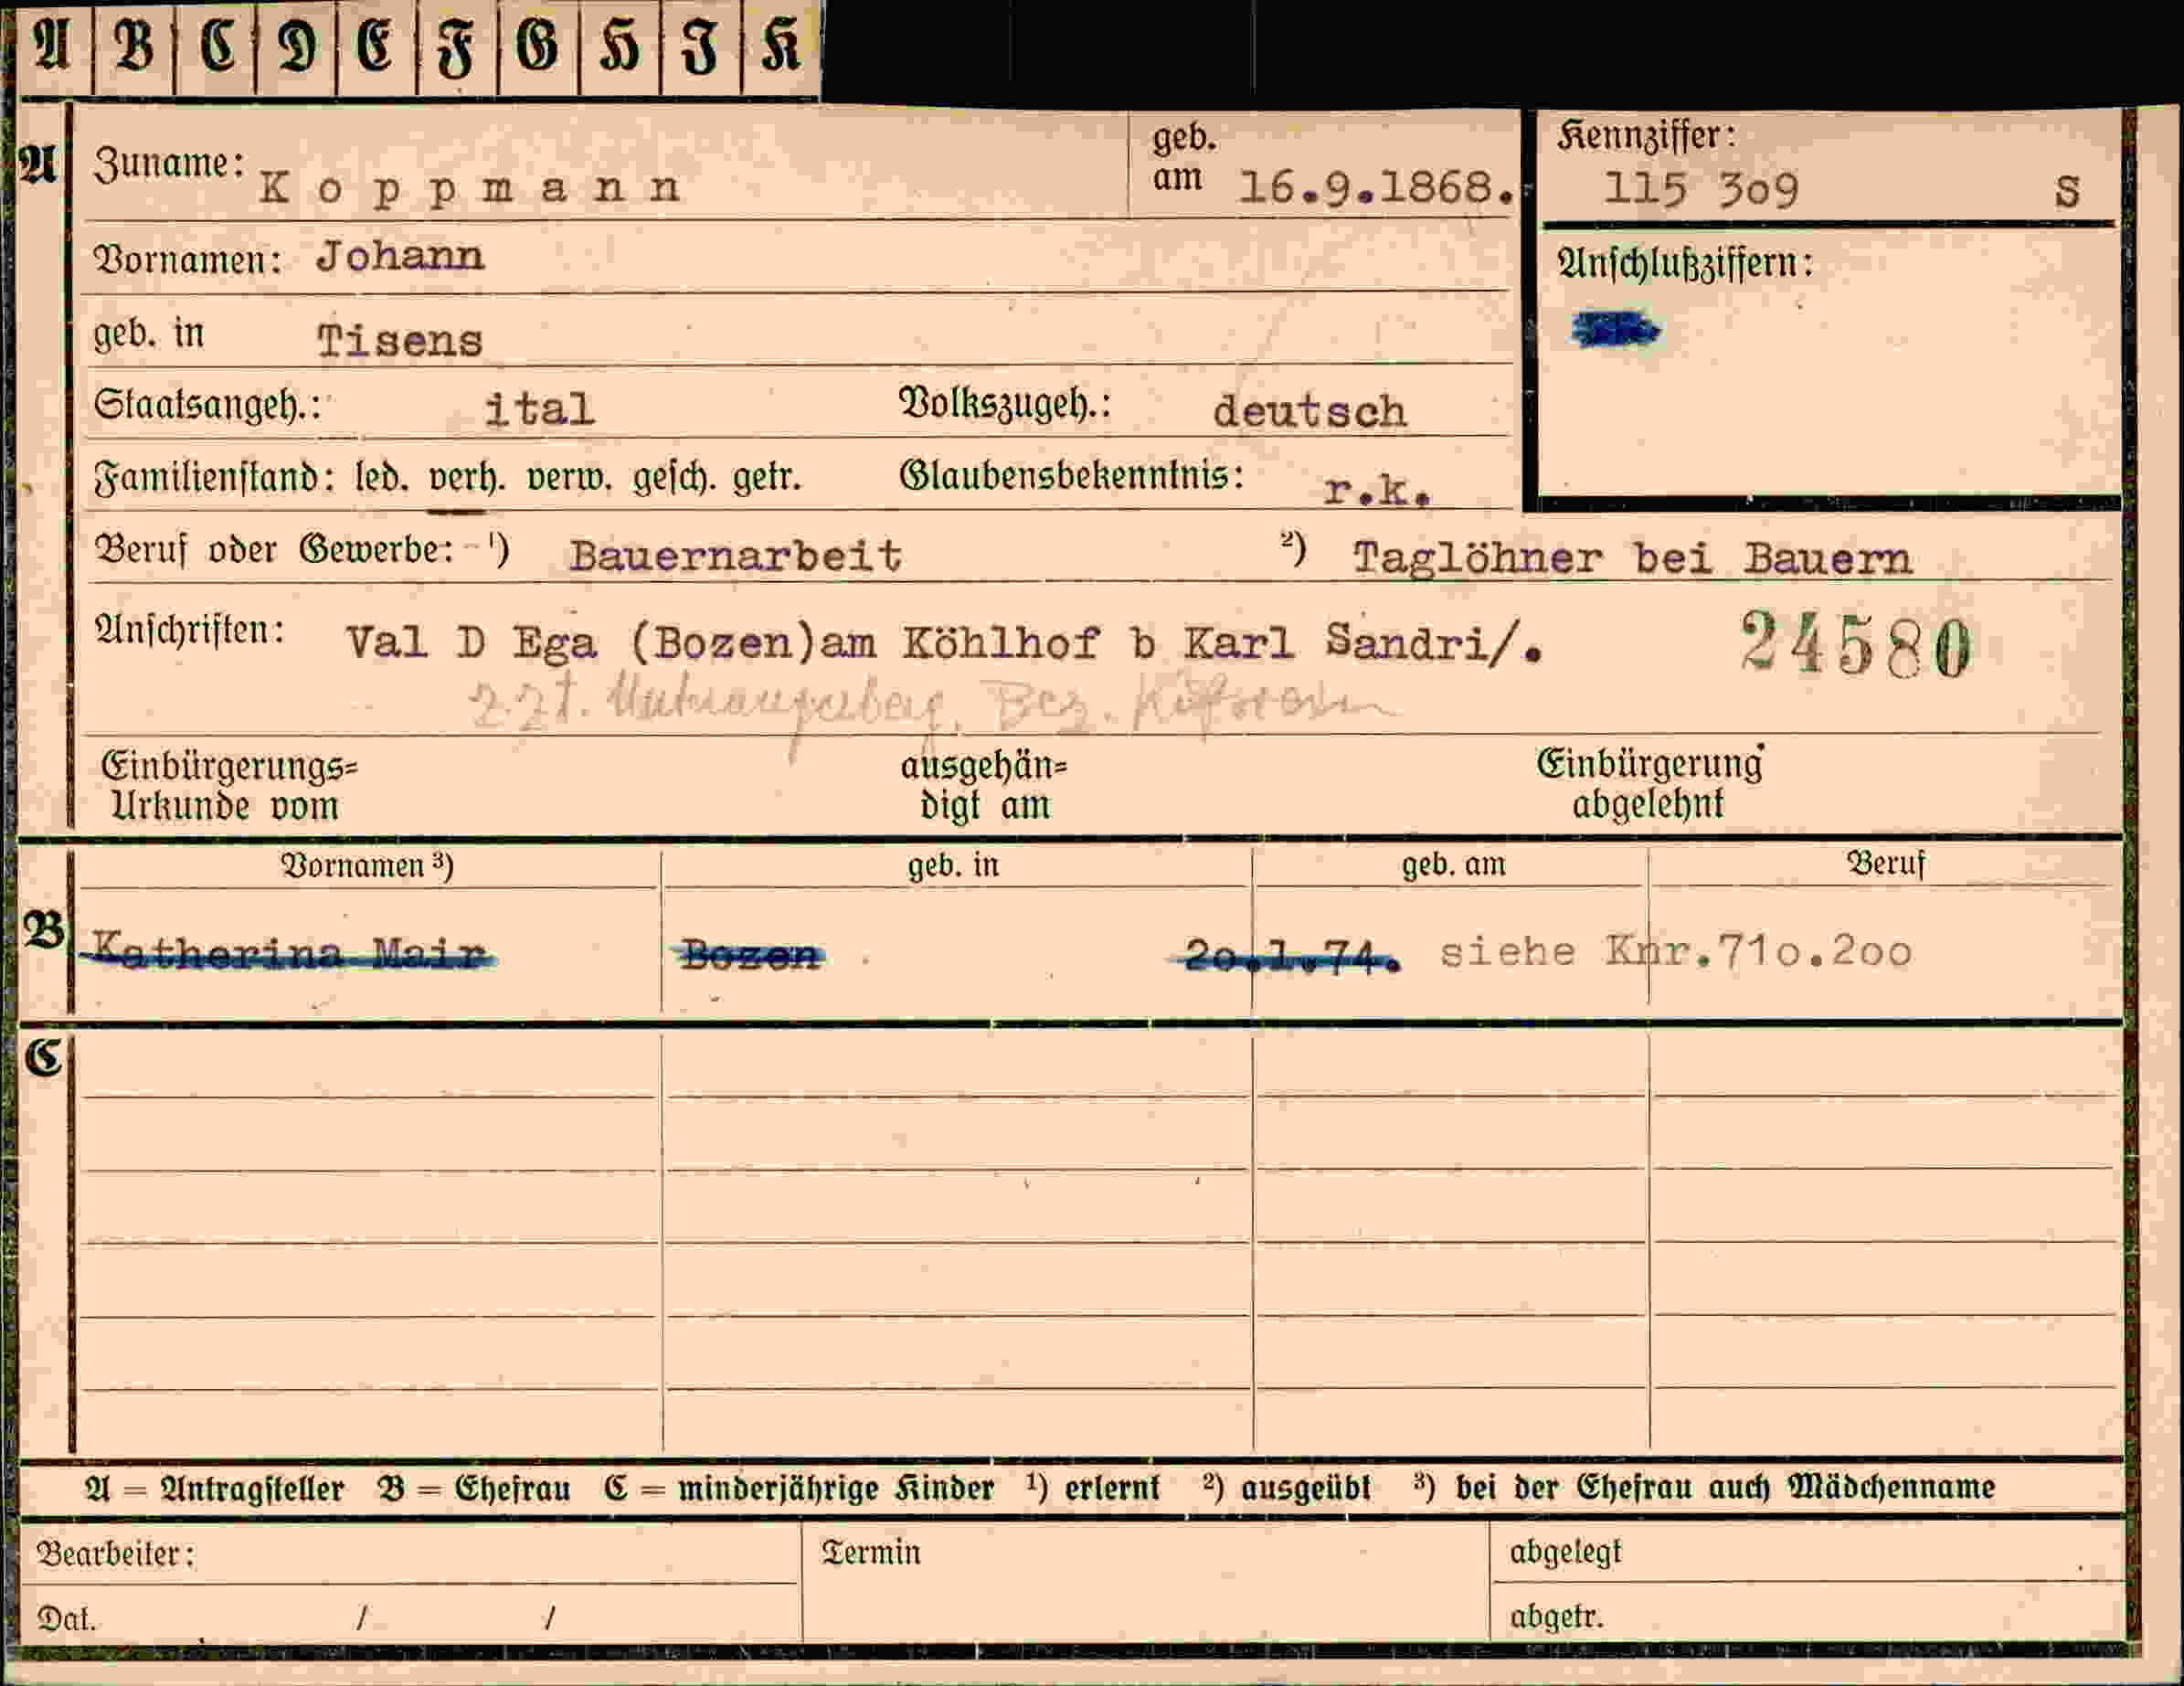Click the section letter C on left margin
This screenshot has width=2184, height=1686.
tap(44, 1057)
